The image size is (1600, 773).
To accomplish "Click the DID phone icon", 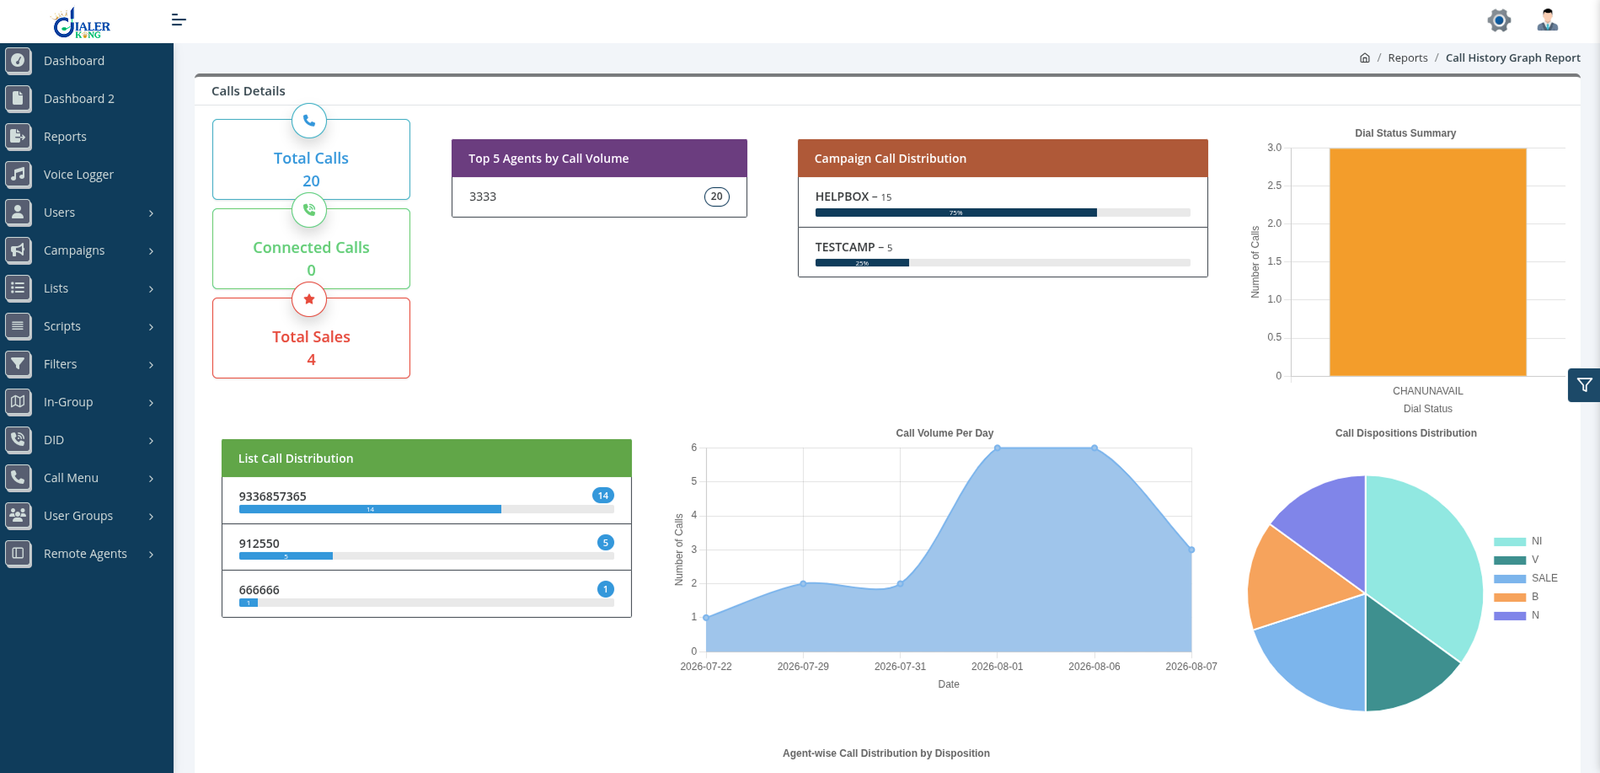I will [x=18, y=441].
